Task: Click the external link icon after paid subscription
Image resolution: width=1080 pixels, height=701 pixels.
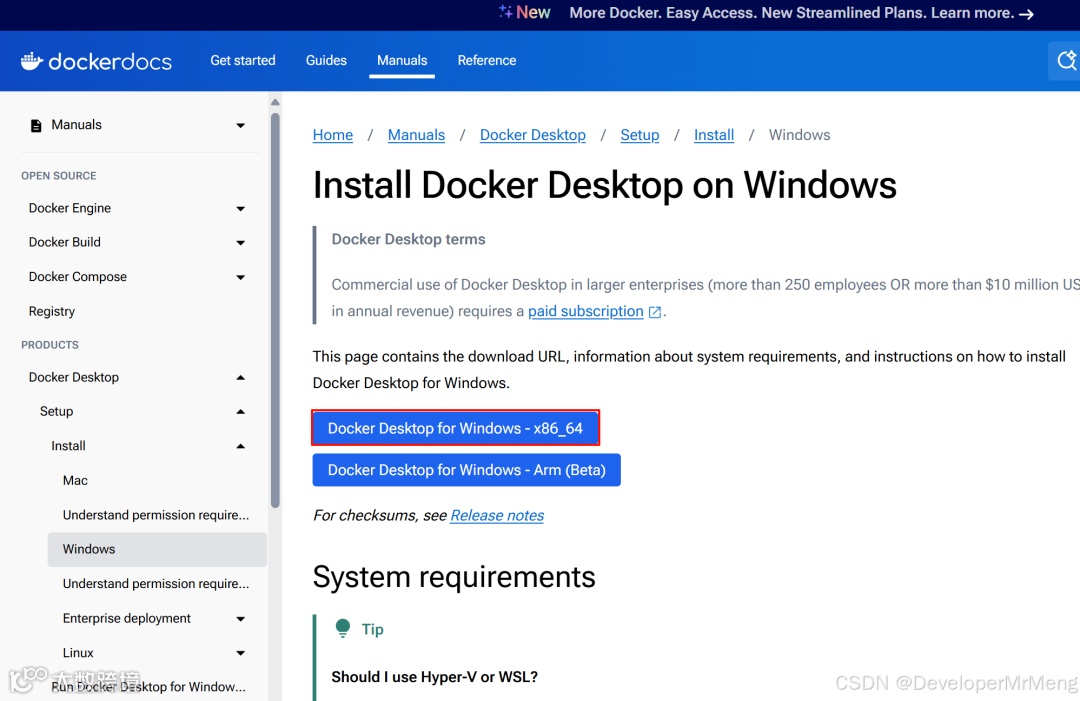Action: 655,312
